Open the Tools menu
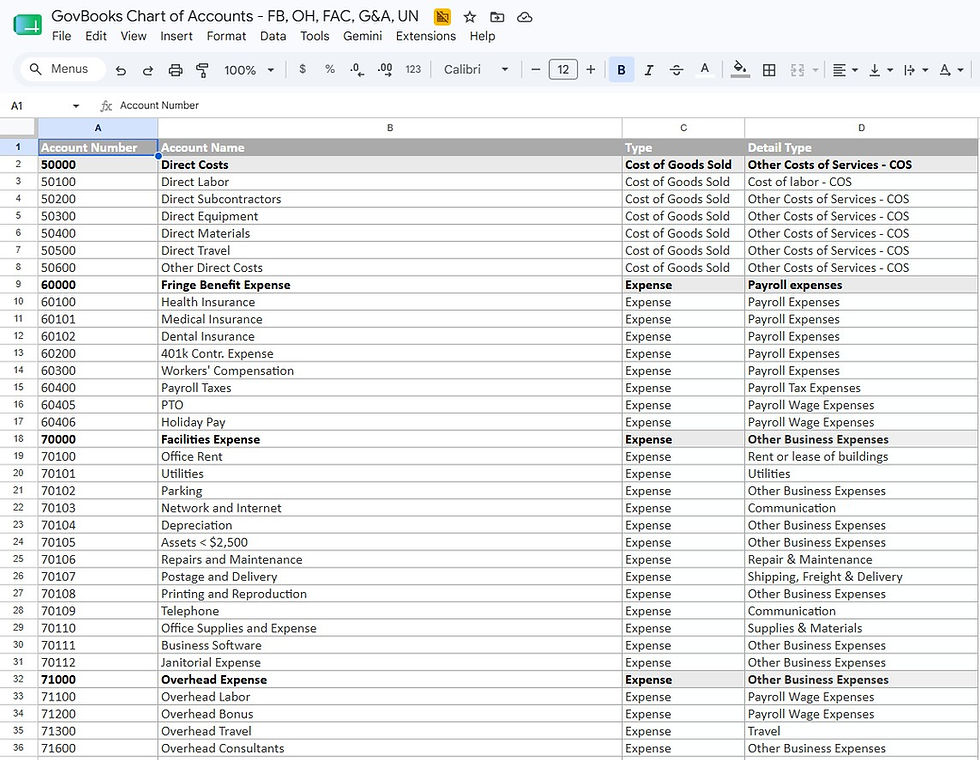This screenshot has width=980, height=760. 314,36
